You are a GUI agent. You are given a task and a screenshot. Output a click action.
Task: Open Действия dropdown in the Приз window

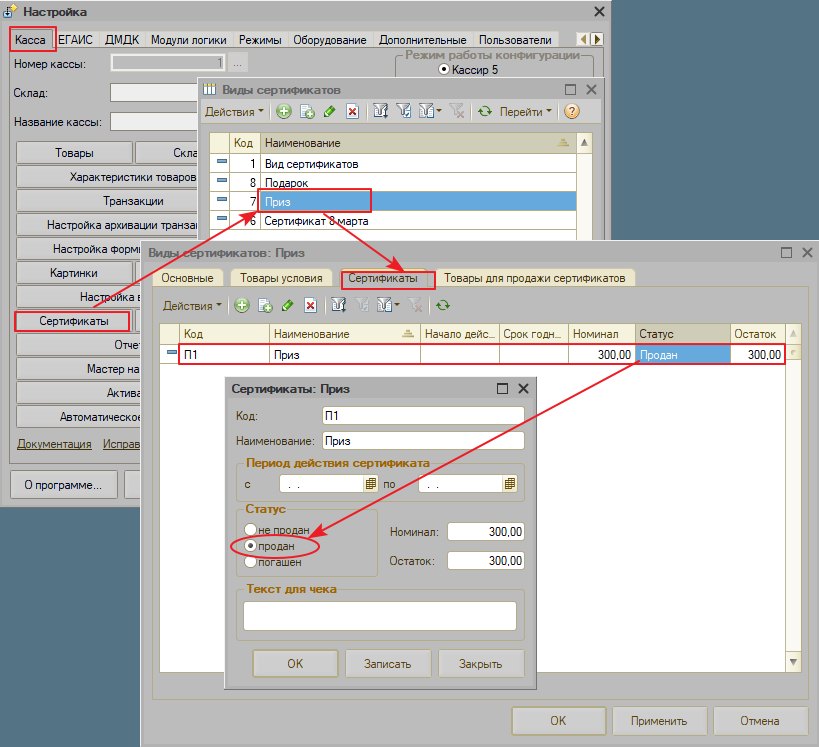pos(192,306)
